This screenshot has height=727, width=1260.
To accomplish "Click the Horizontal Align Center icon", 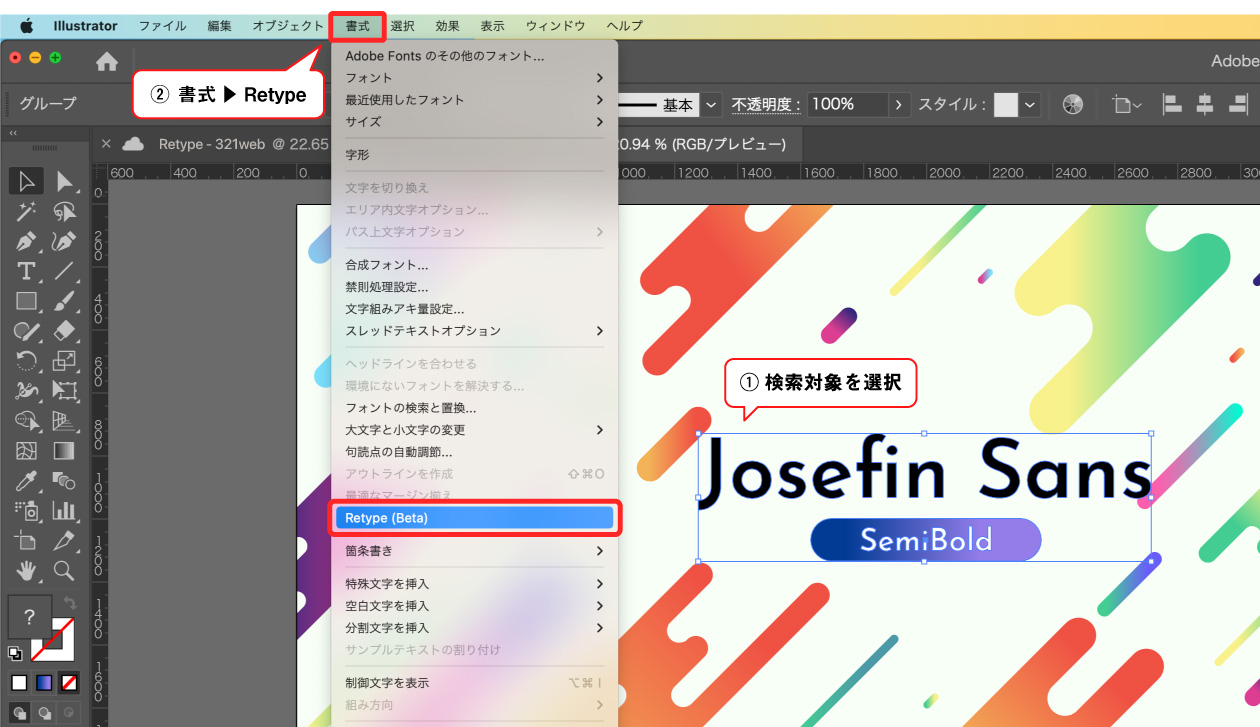I will click(1205, 104).
